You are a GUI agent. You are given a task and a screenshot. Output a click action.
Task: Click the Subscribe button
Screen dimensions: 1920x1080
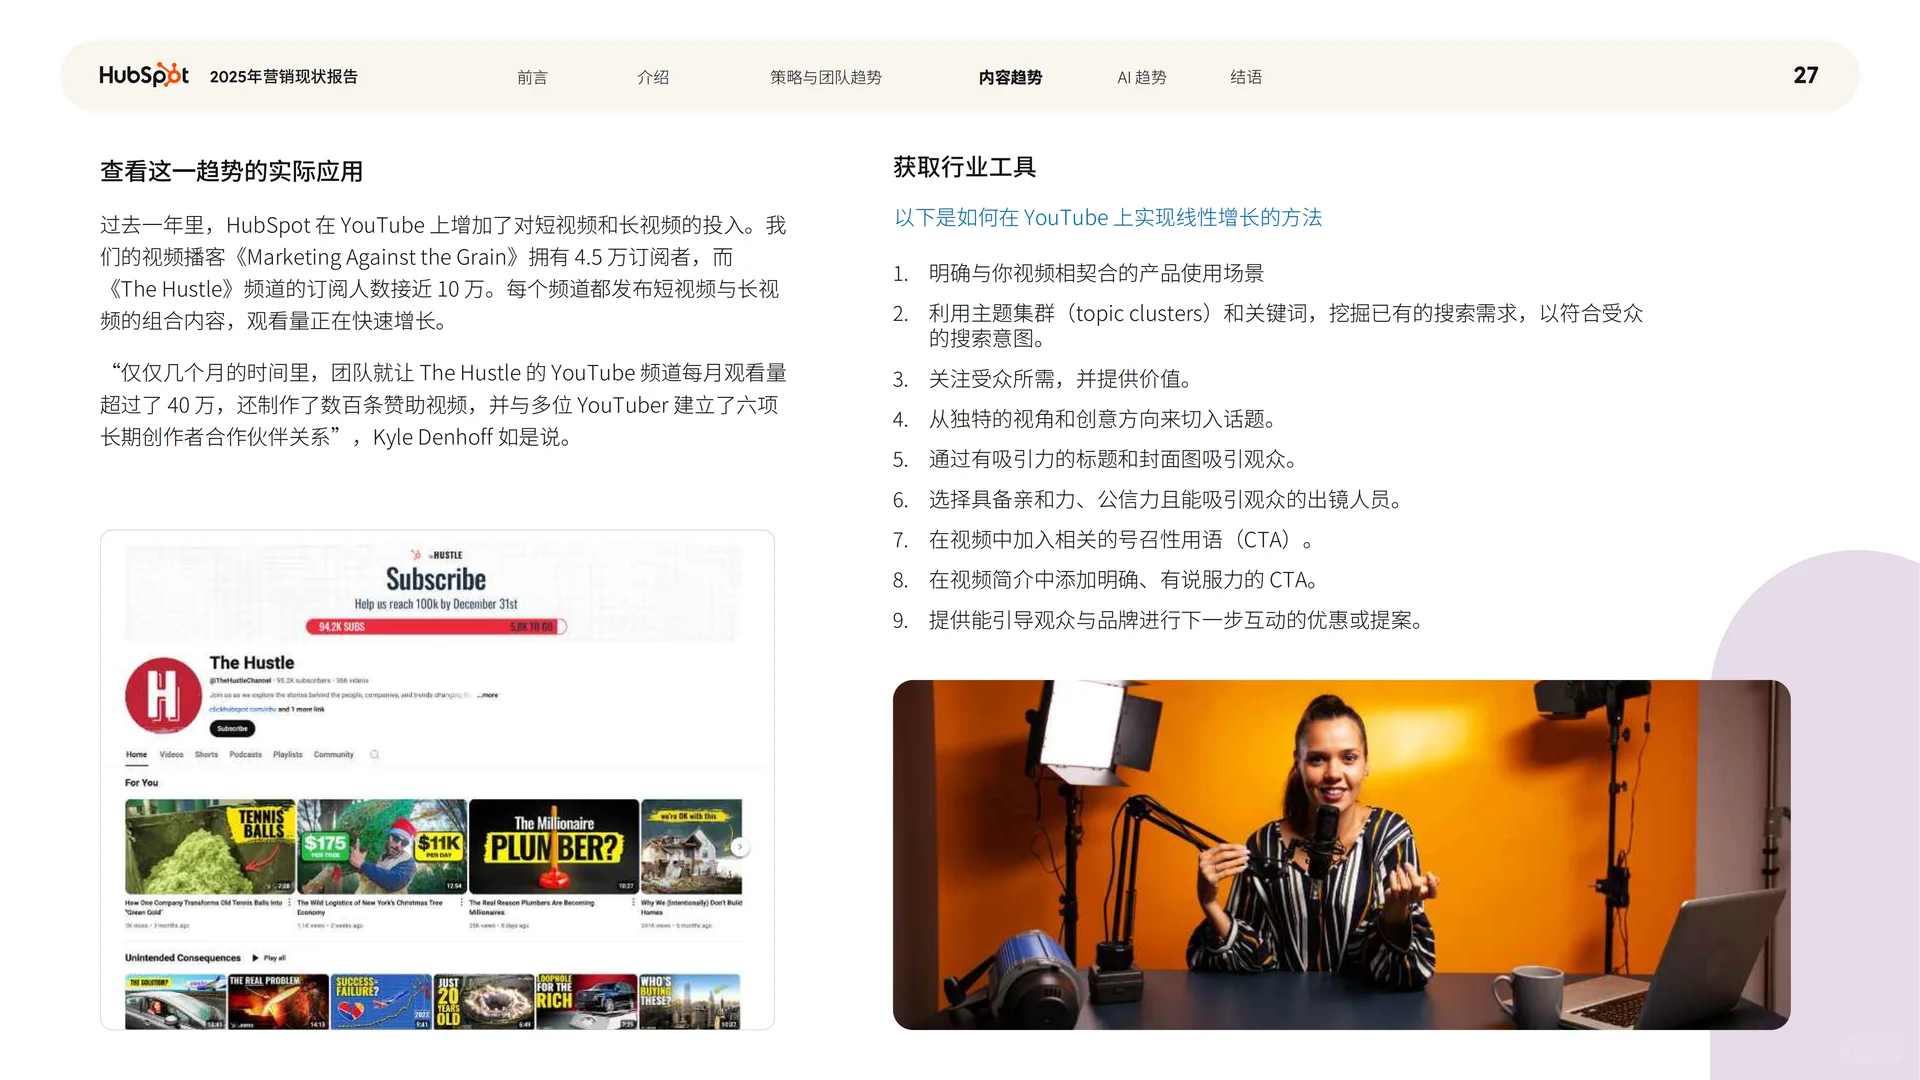tap(232, 728)
